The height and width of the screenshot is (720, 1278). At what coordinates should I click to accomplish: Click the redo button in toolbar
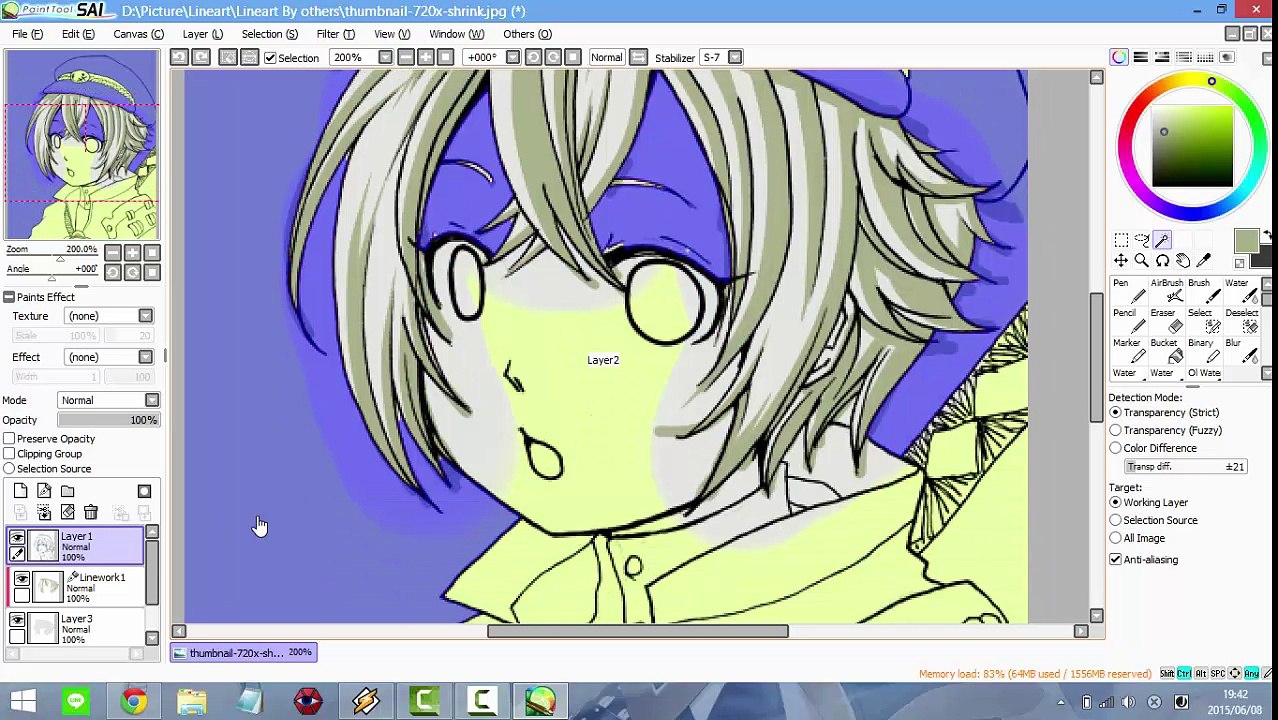tap(201, 57)
